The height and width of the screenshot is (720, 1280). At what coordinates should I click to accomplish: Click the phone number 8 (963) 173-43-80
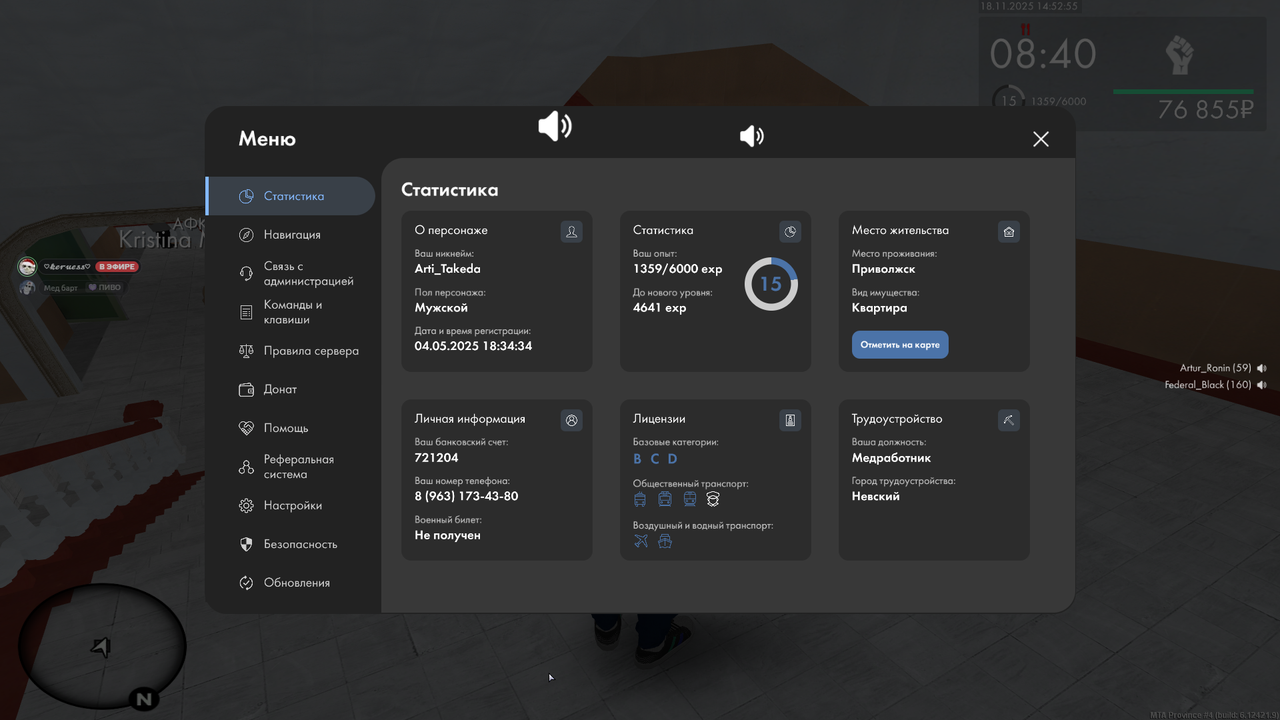click(x=467, y=497)
